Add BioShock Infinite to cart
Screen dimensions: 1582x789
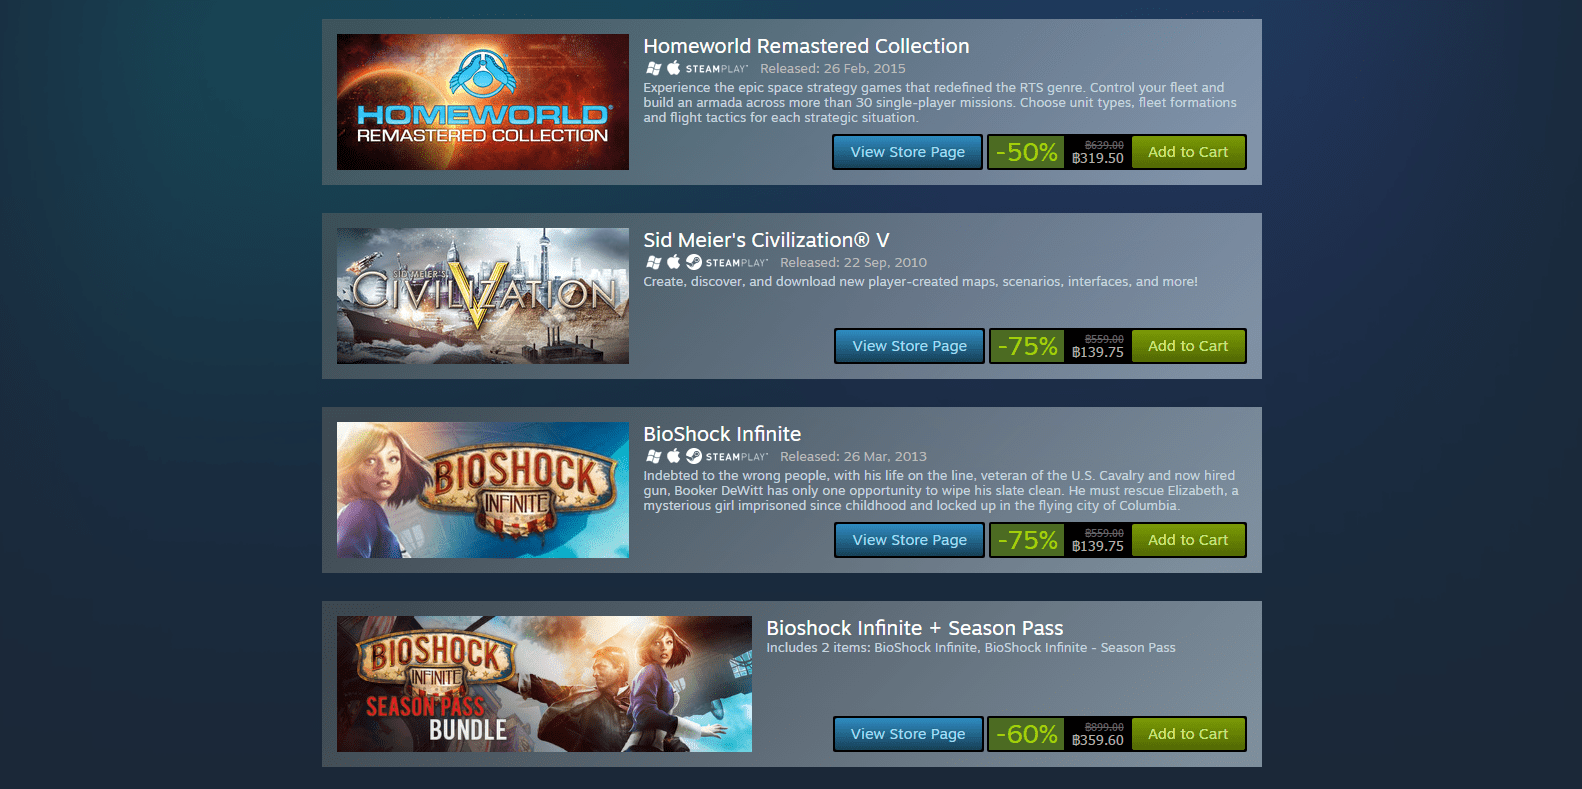tap(1188, 540)
